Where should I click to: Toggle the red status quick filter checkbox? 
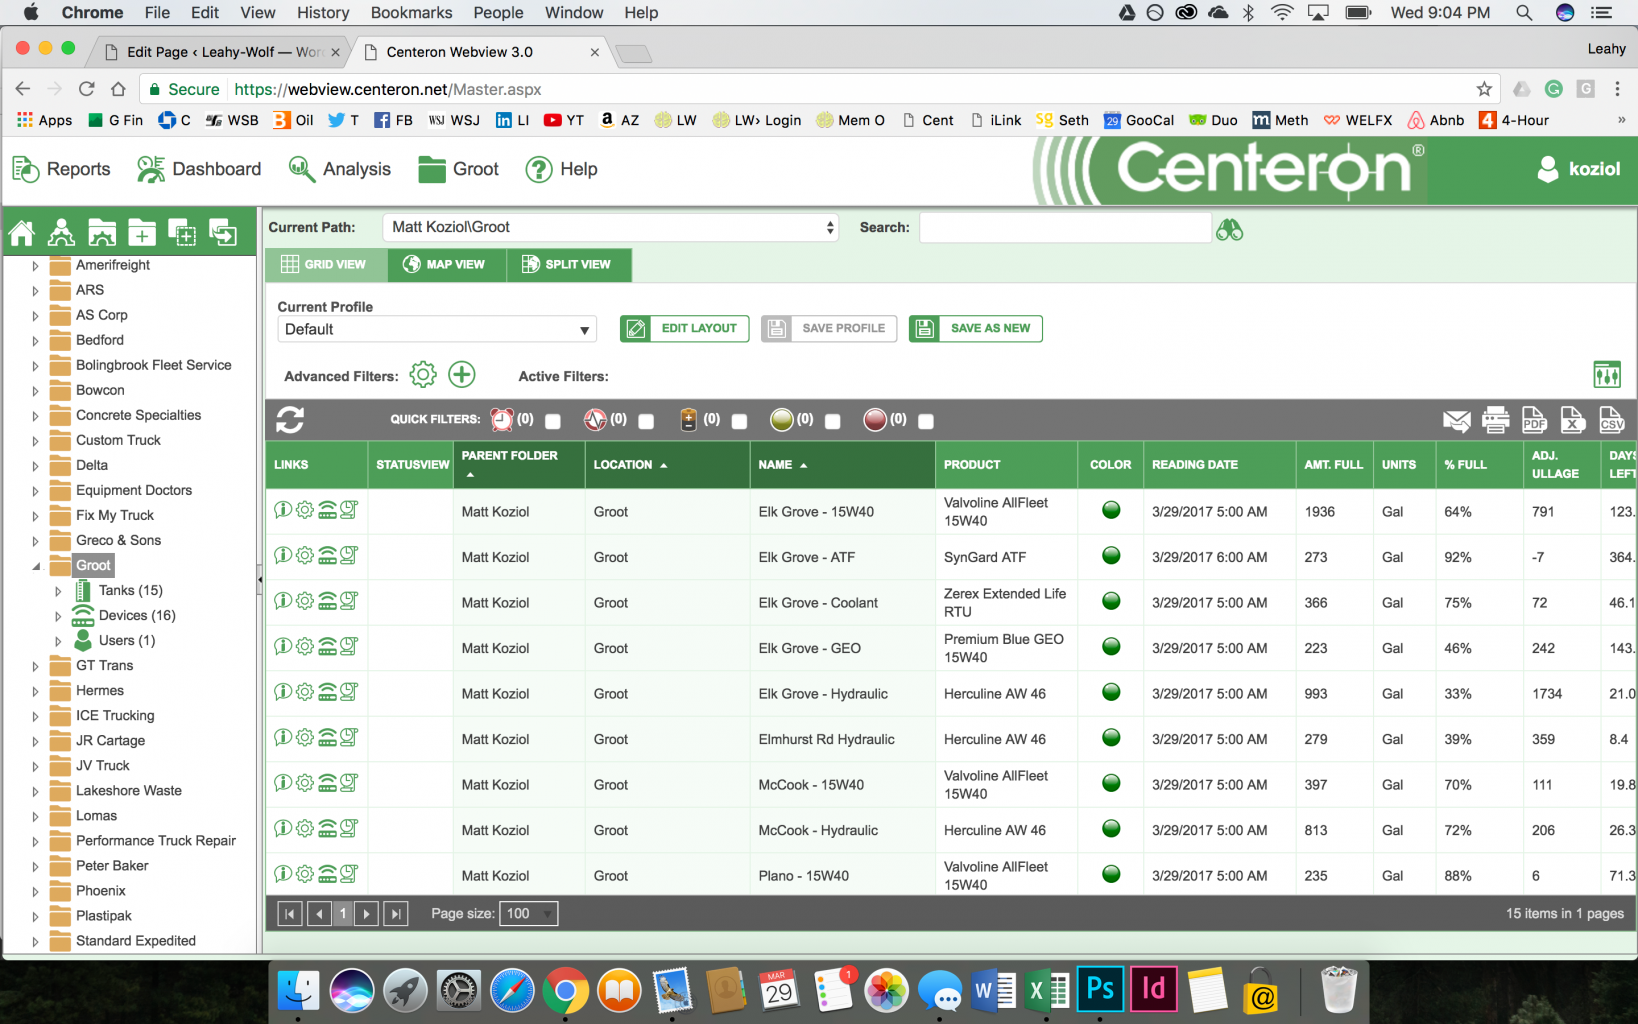(926, 421)
